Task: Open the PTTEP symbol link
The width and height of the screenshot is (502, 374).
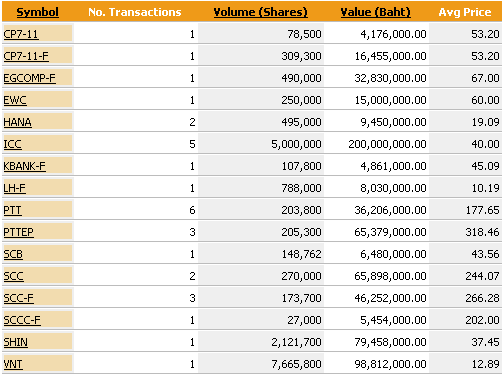Action: pos(19,232)
